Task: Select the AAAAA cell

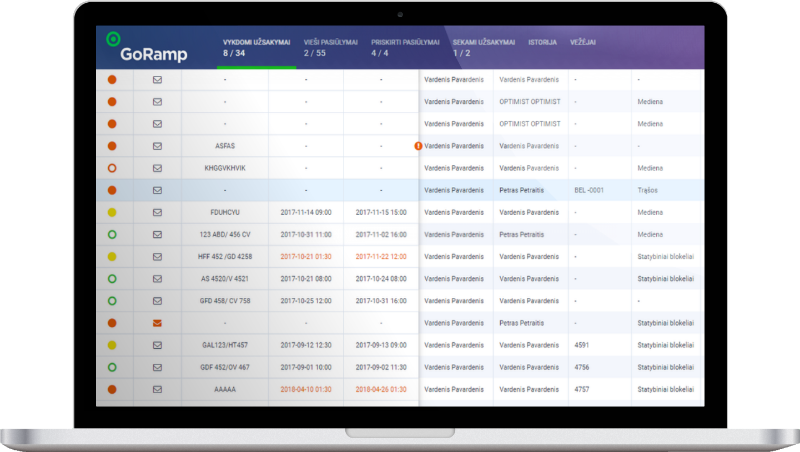Action: pyautogui.click(x=225, y=389)
